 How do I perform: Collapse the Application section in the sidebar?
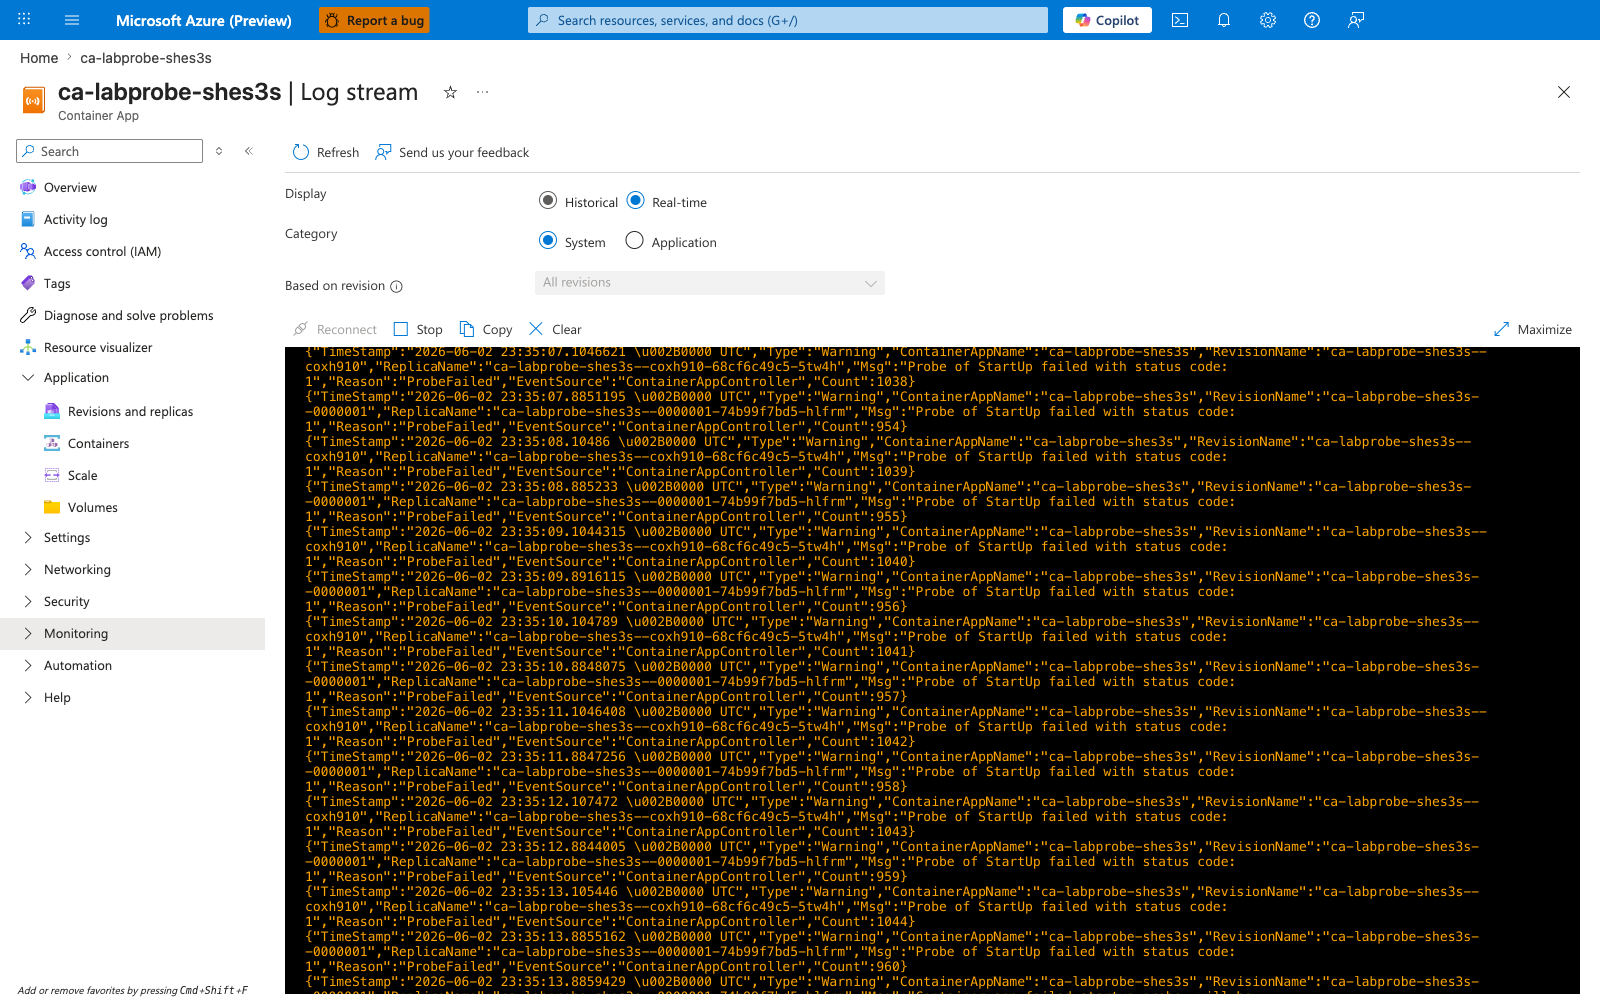(x=28, y=377)
